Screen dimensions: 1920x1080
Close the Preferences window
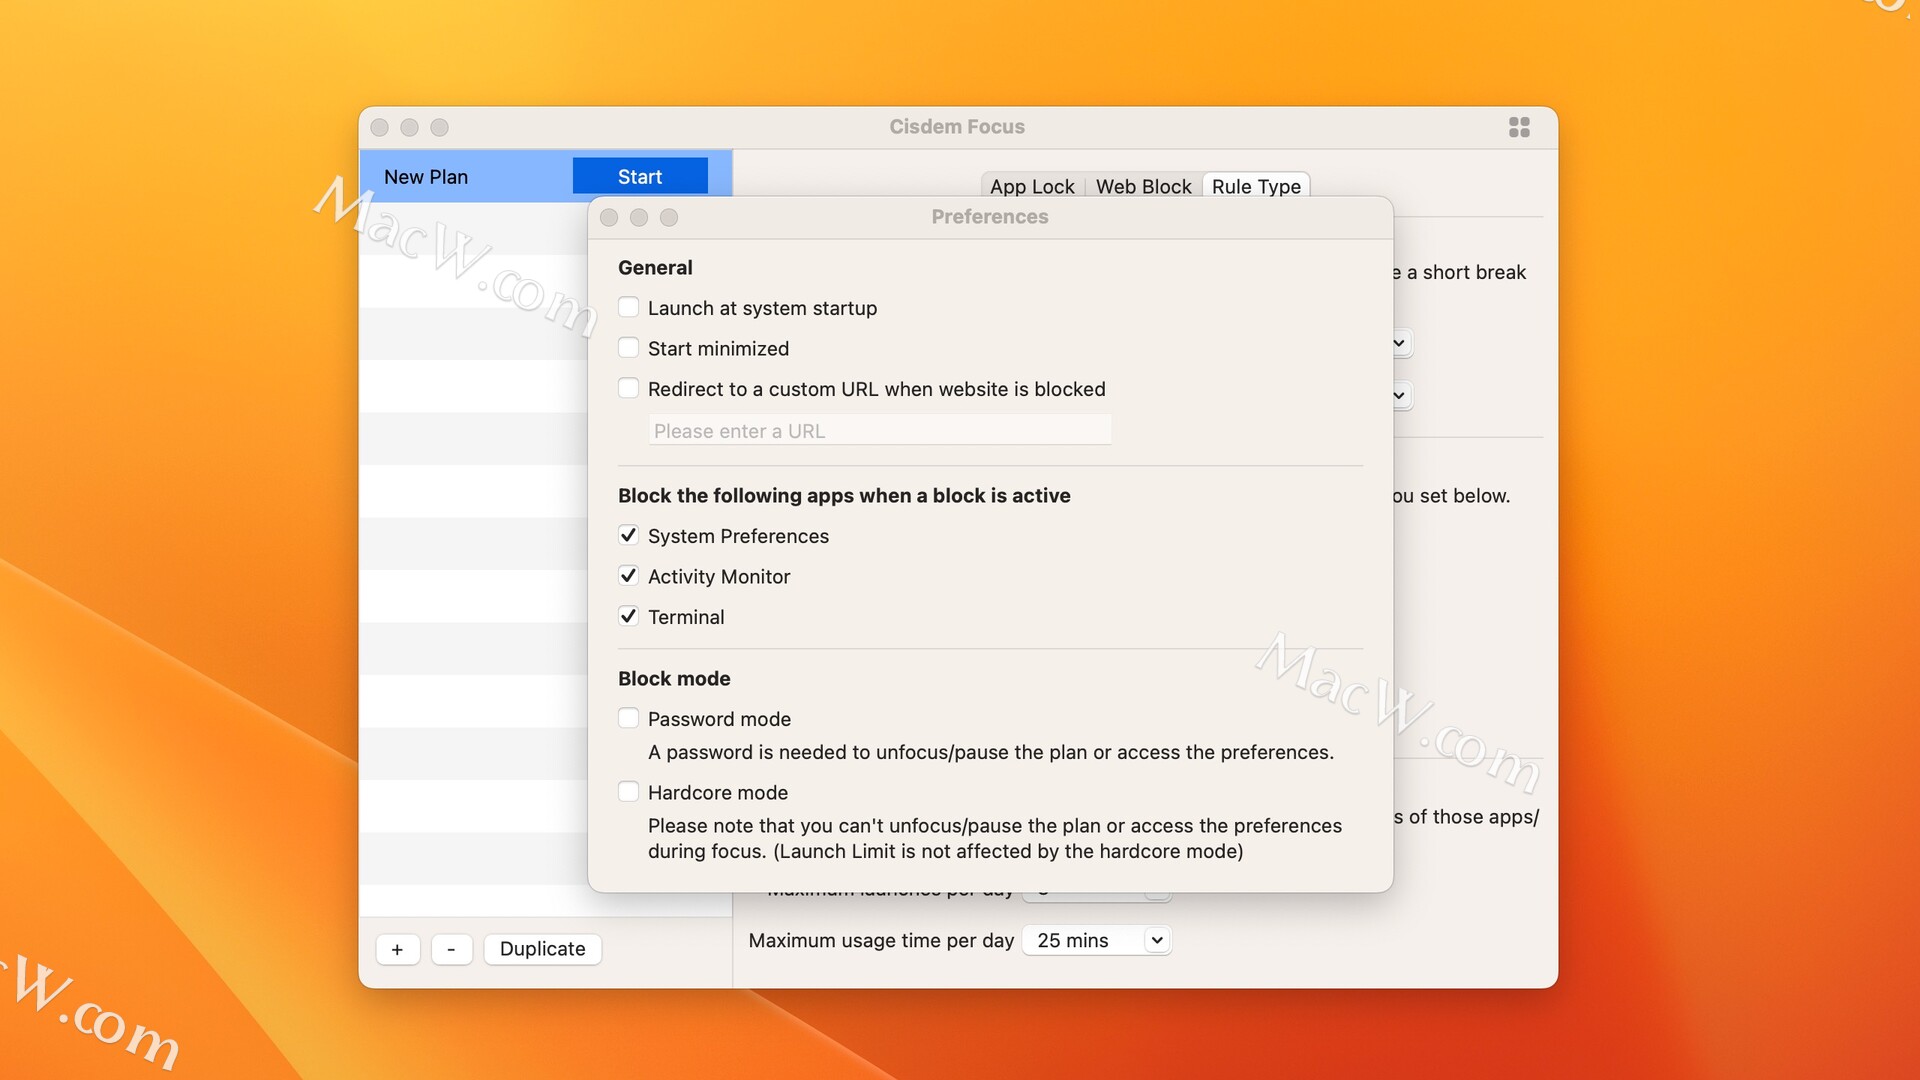click(609, 217)
